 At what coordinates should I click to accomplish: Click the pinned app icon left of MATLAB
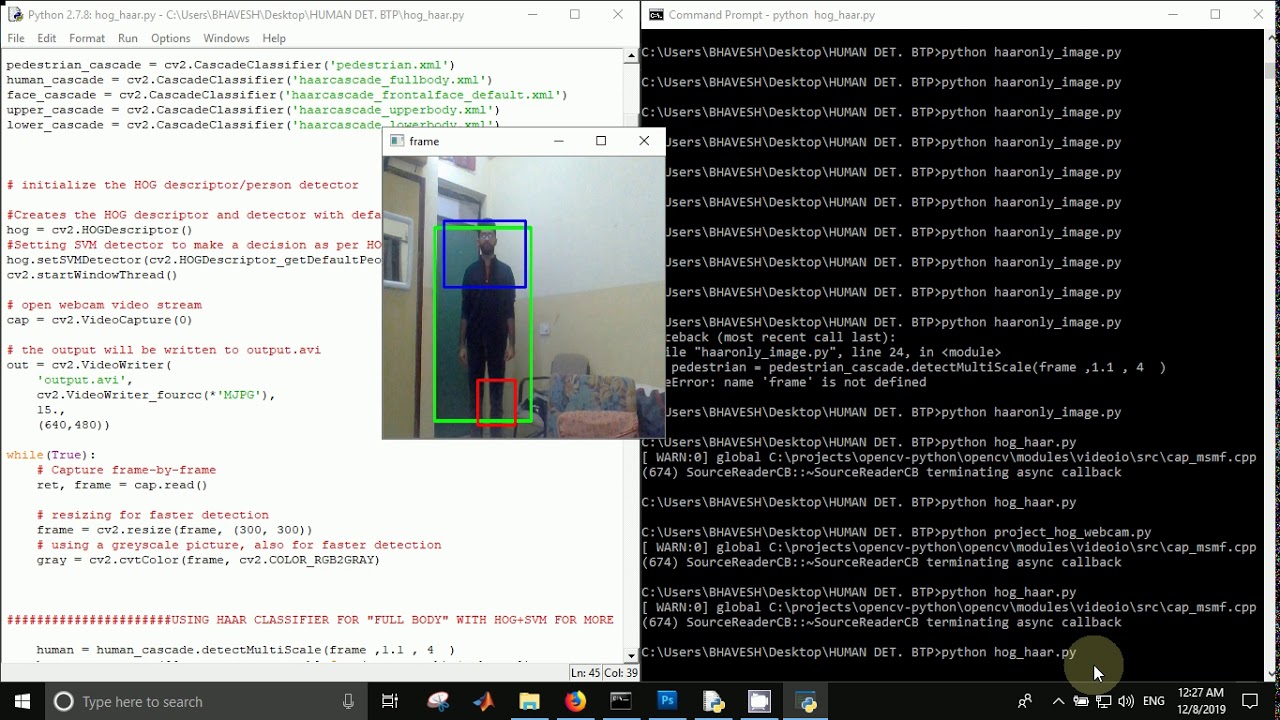pos(437,702)
